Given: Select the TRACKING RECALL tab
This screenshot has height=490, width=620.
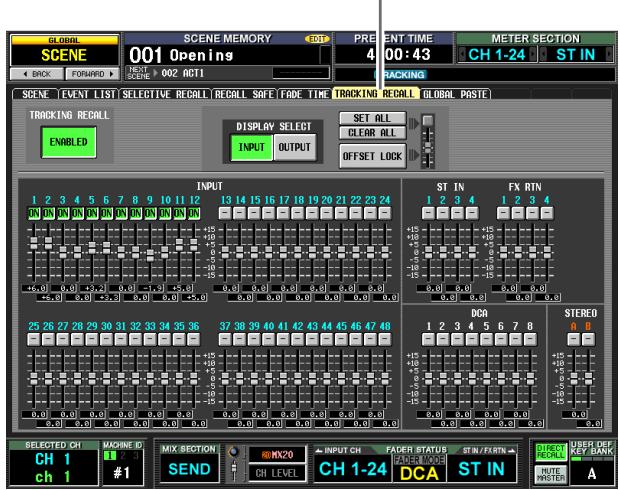Looking at the screenshot, I should (x=375, y=94).
